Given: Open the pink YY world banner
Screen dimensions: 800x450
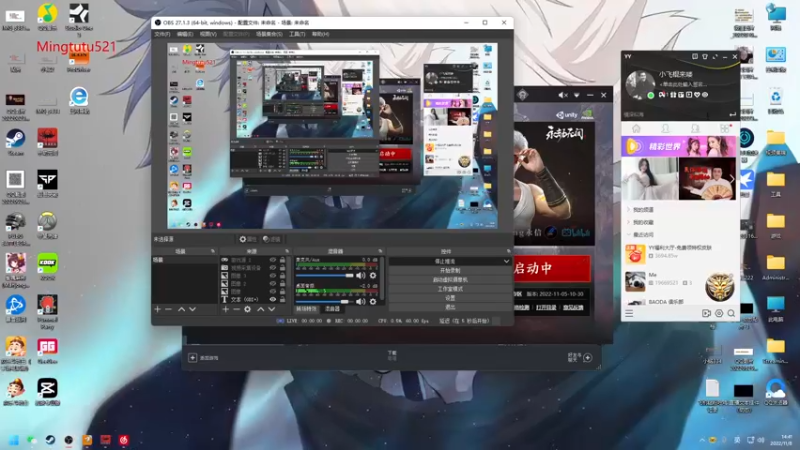Looking at the screenshot, I should [678, 146].
